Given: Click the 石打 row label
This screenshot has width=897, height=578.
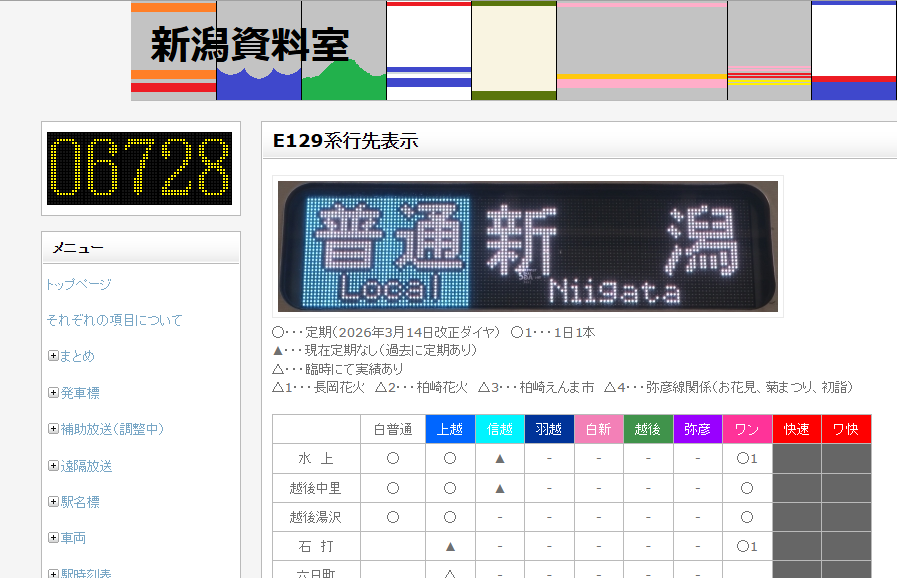Looking at the screenshot, I should pyautogui.click(x=316, y=547).
